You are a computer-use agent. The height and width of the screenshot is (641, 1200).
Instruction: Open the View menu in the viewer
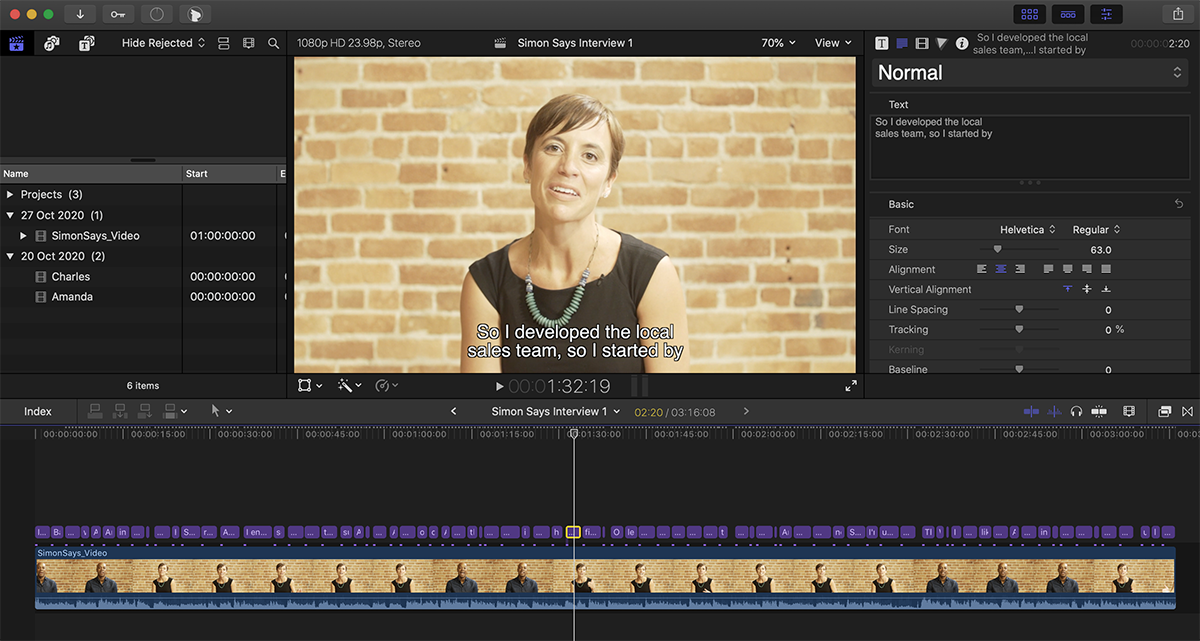[833, 43]
